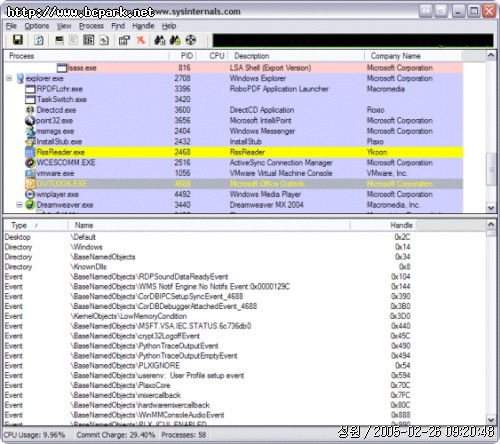500x444 pixels.
Task: Click the explorer.exe process icon
Action: [20, 79]
